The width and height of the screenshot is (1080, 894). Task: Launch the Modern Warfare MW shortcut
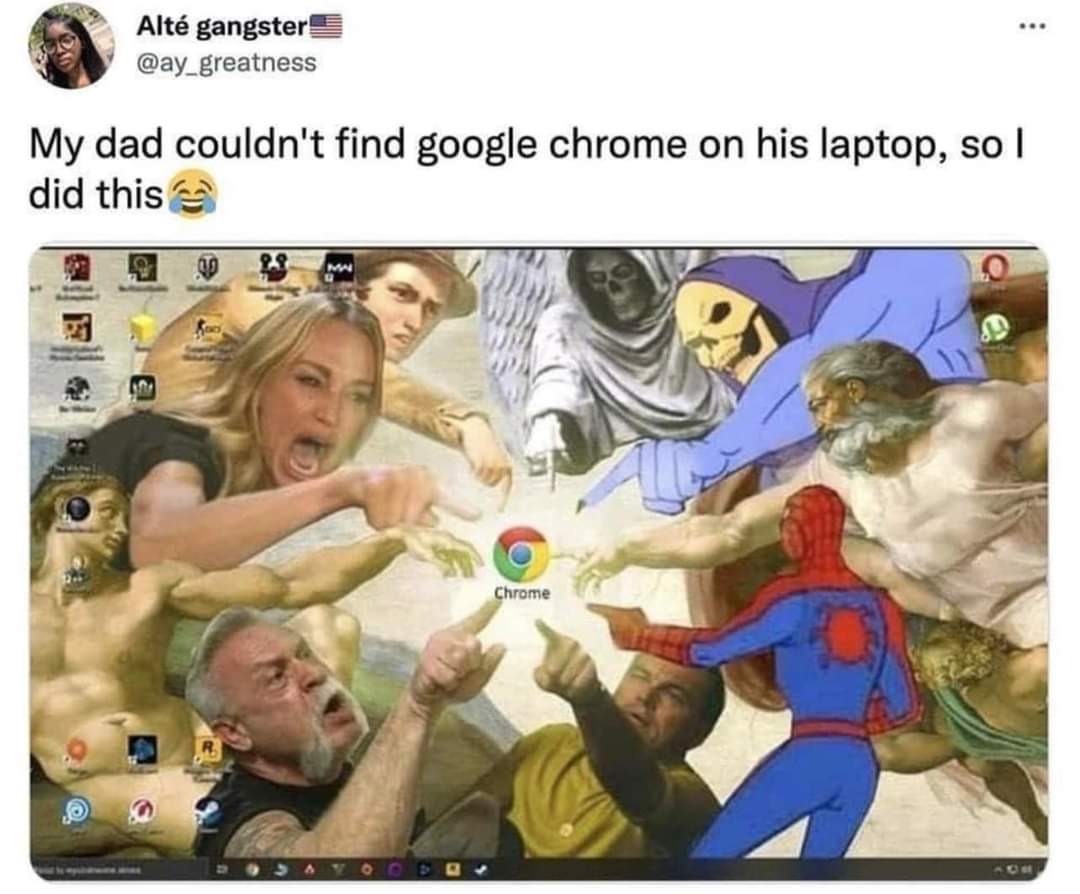340,267
